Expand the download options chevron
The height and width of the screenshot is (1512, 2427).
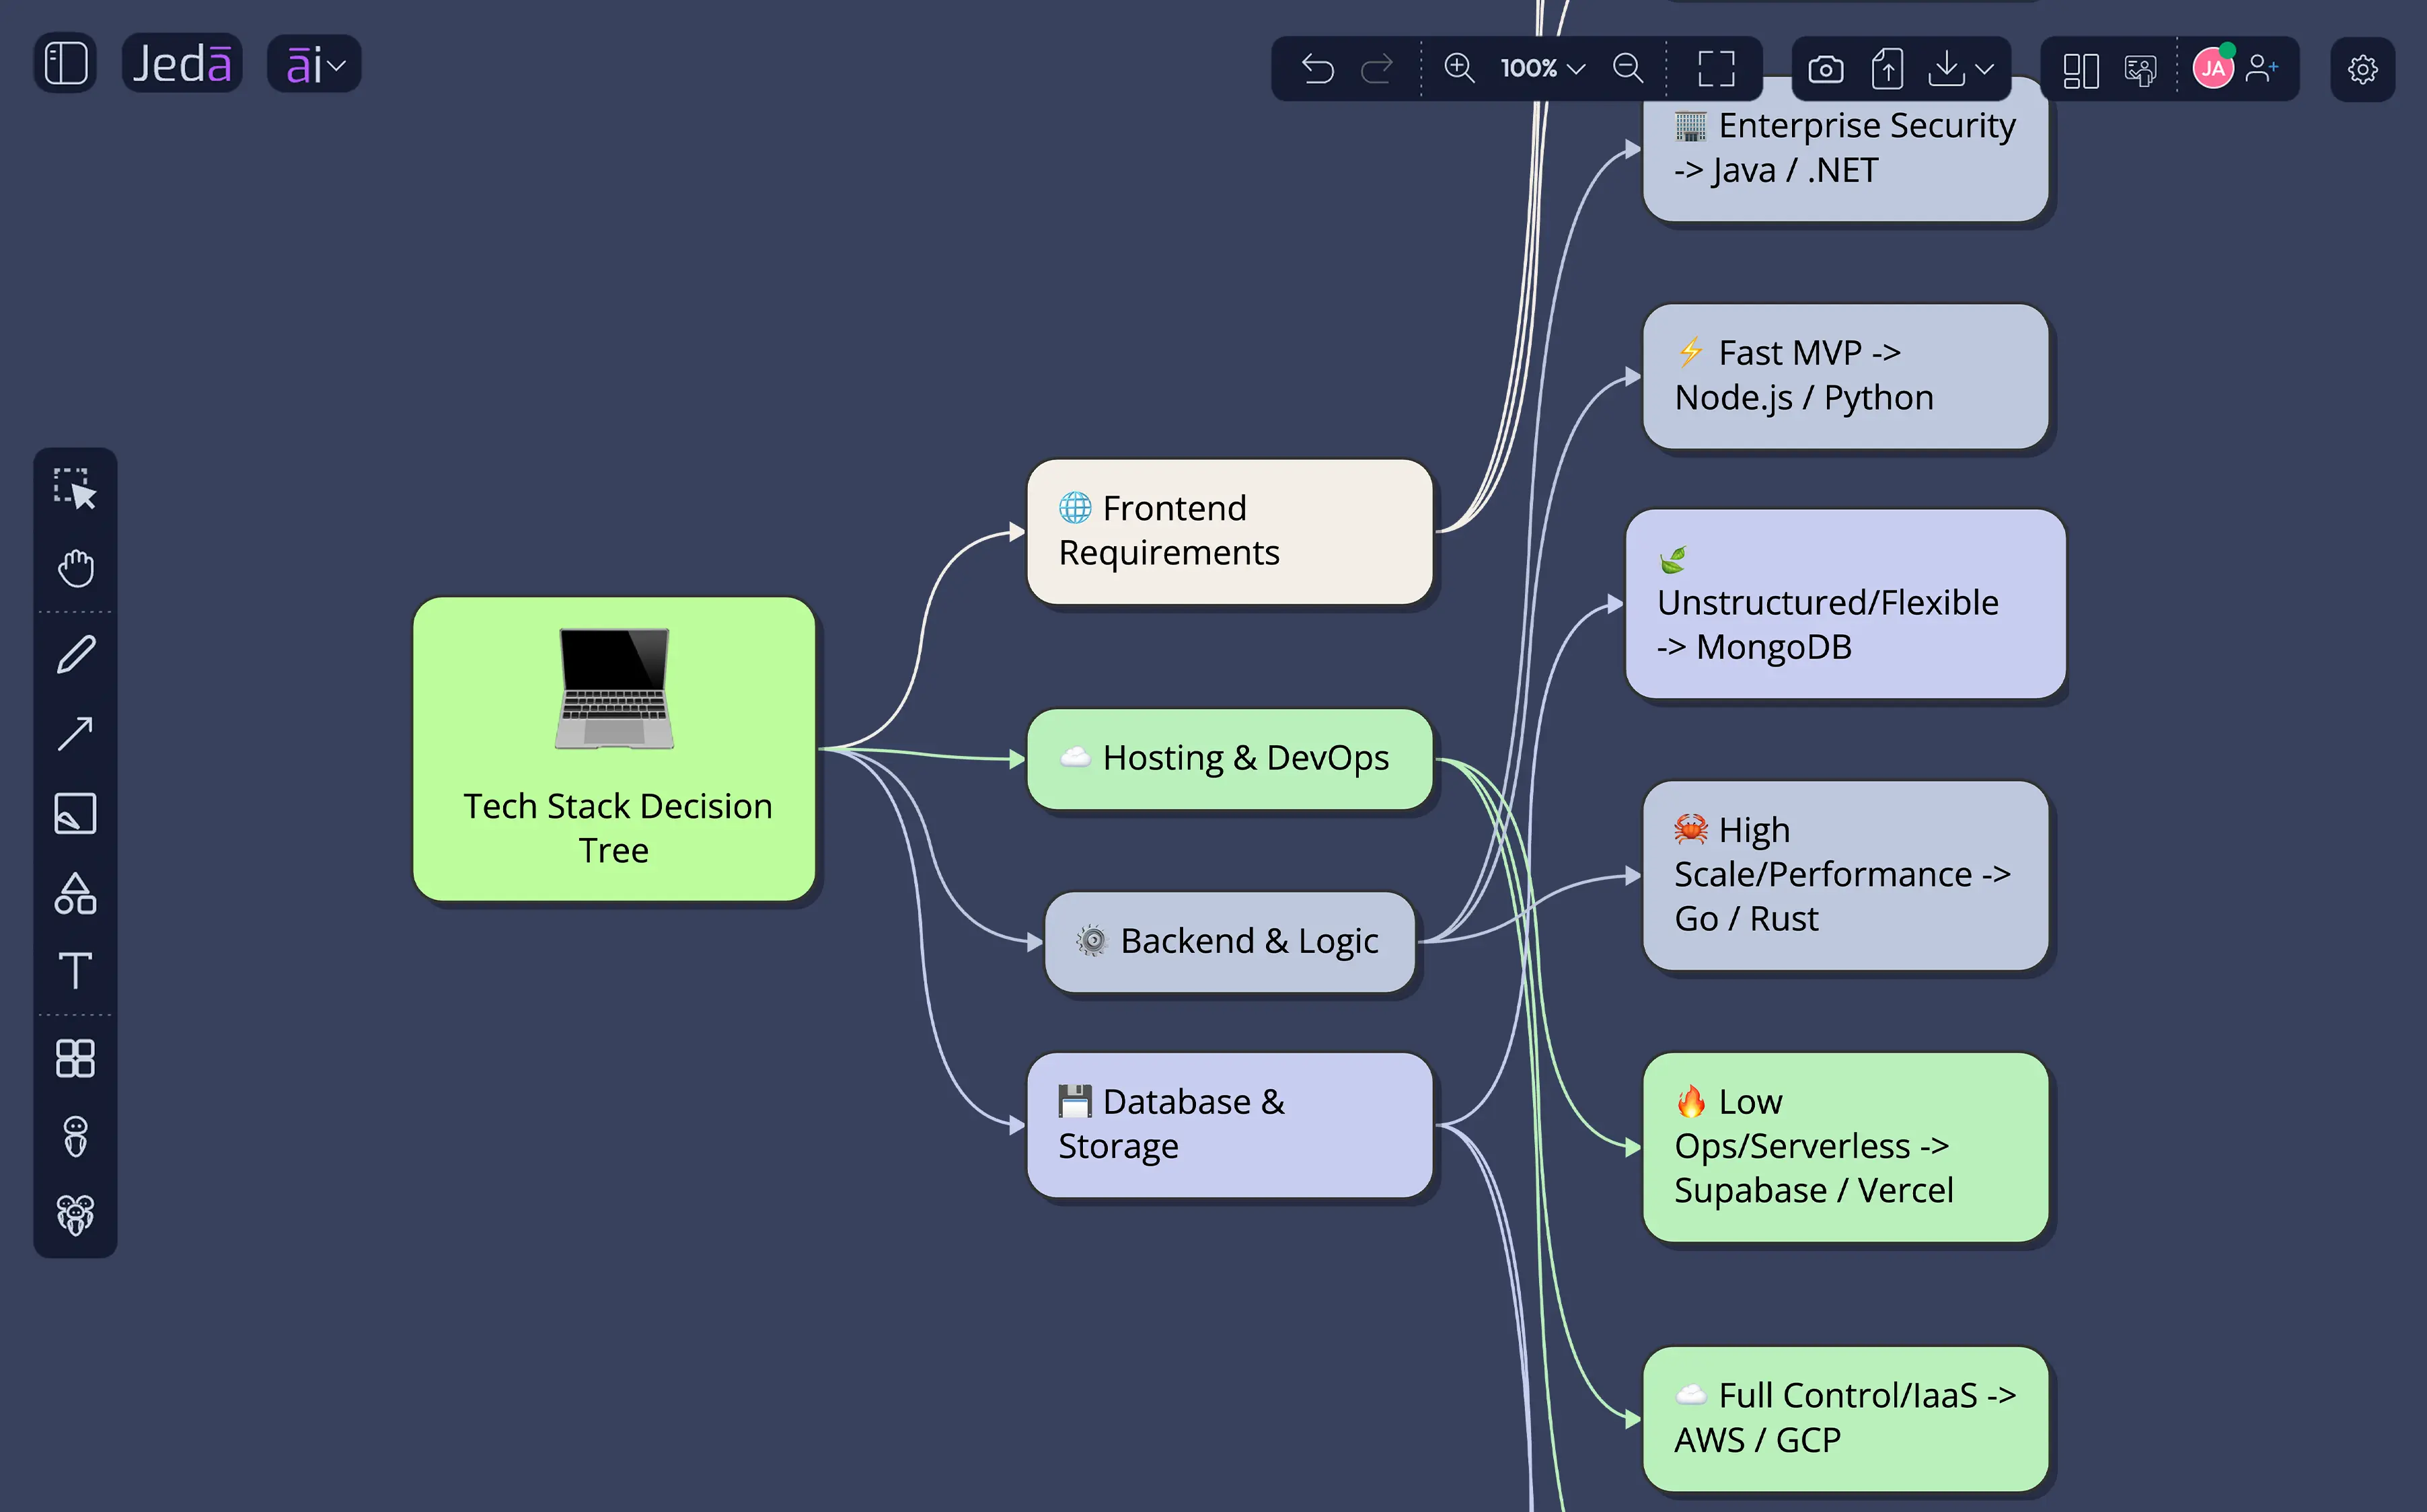[x=1986, y=69]
